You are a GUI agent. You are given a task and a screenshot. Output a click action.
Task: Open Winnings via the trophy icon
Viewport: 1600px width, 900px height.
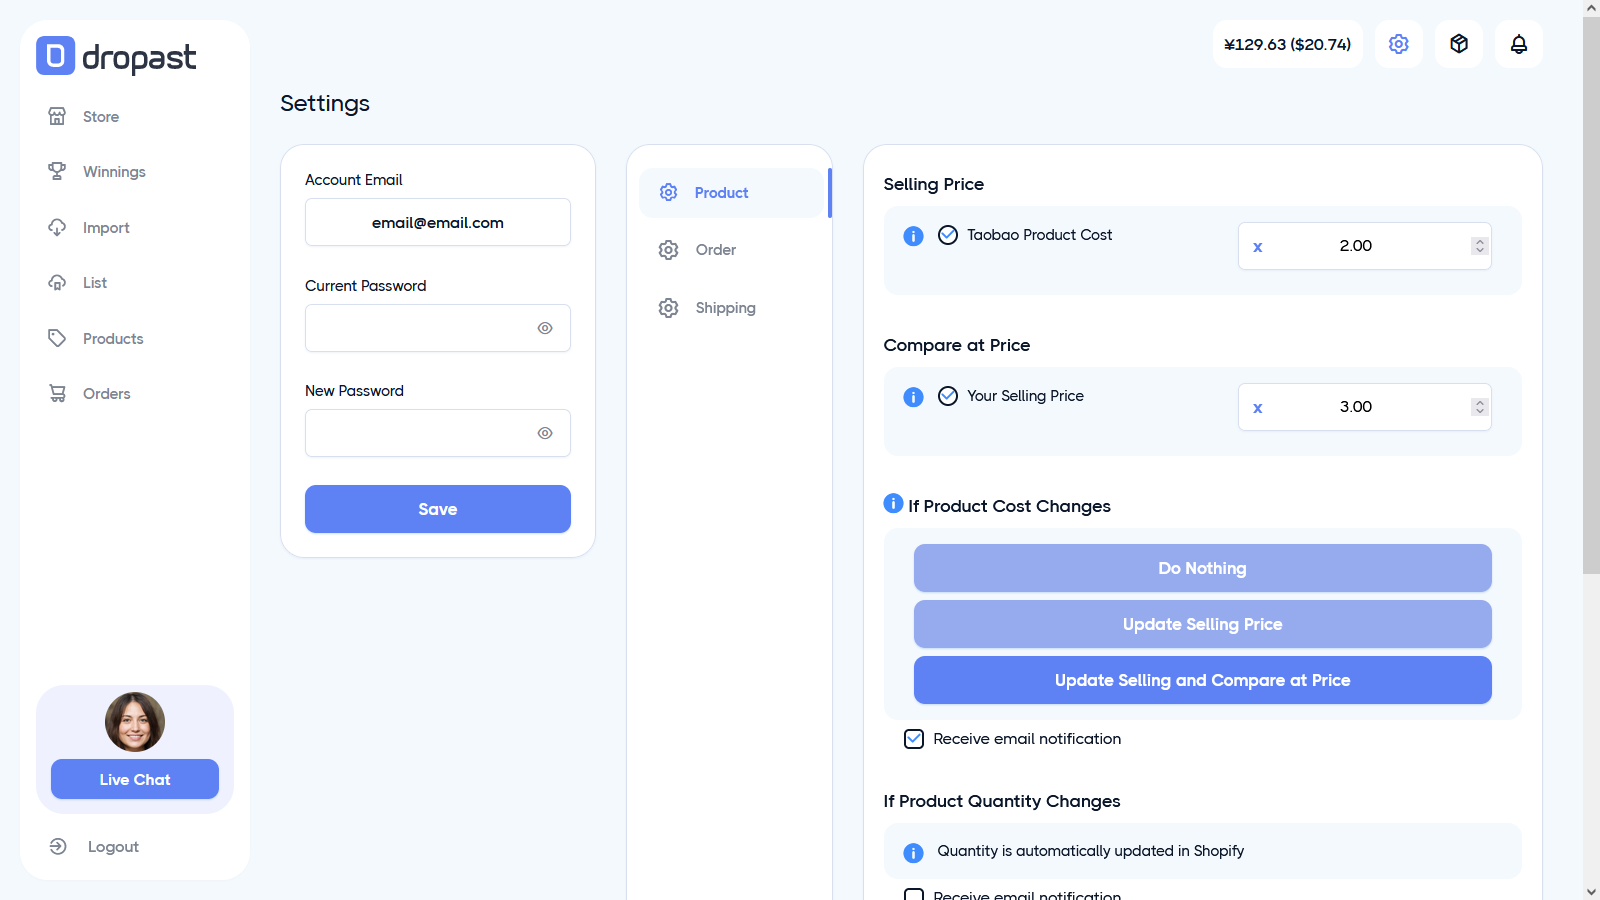click(57, 171)
